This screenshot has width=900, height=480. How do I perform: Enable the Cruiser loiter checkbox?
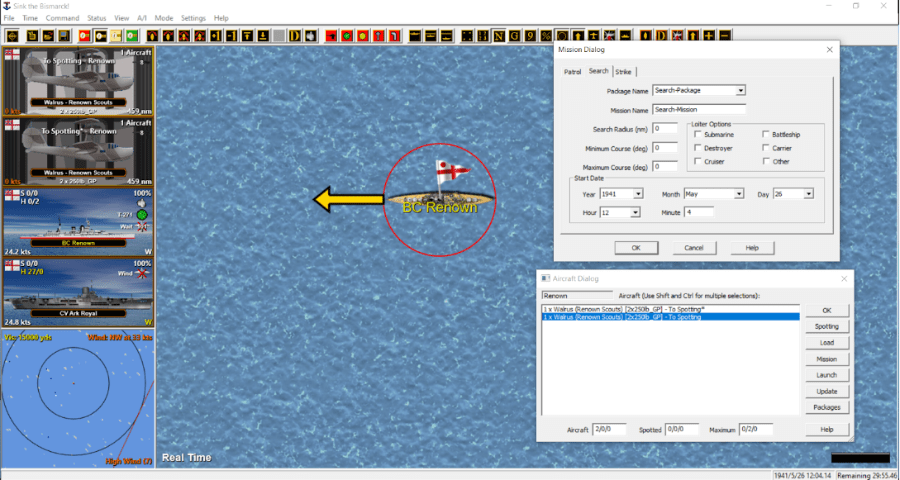(698, 161)
